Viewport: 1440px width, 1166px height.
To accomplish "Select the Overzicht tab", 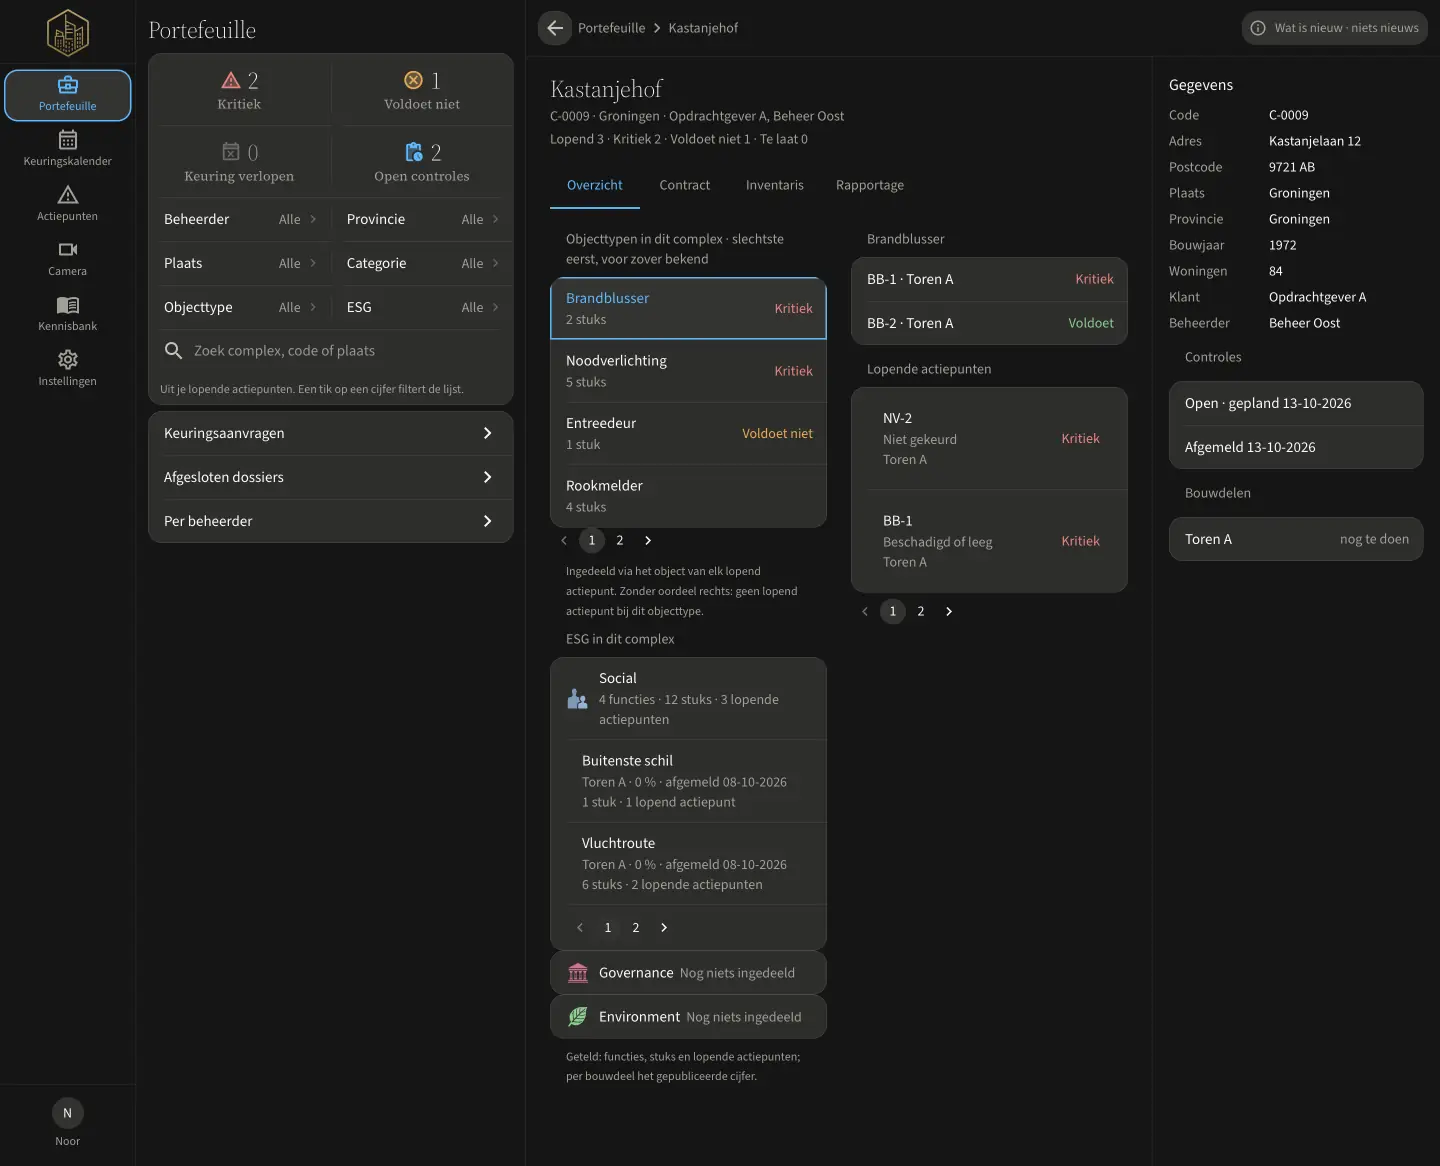I will coord(595,185).
